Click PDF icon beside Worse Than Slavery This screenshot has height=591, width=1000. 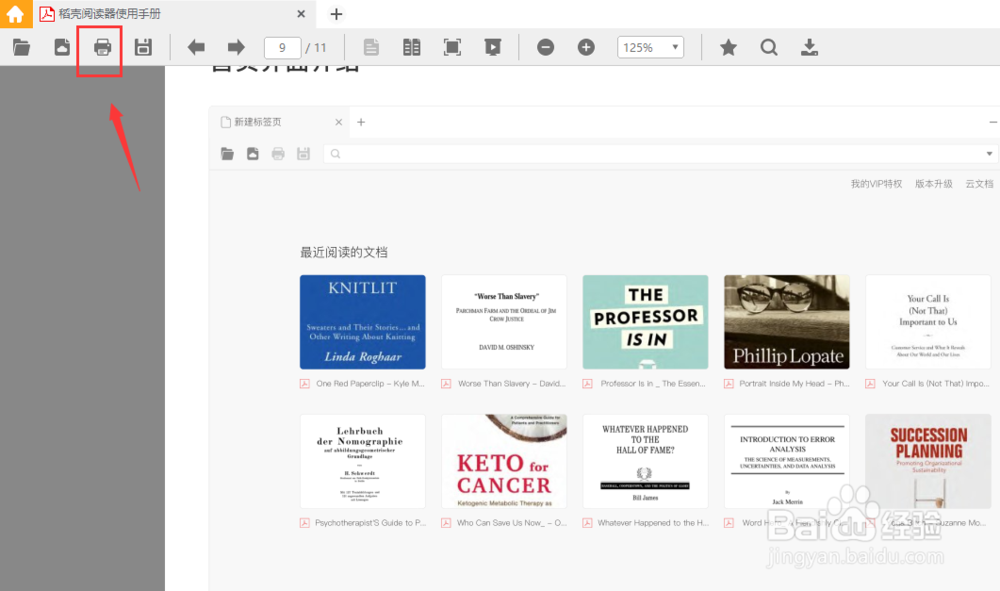click(x=446, y=384)
